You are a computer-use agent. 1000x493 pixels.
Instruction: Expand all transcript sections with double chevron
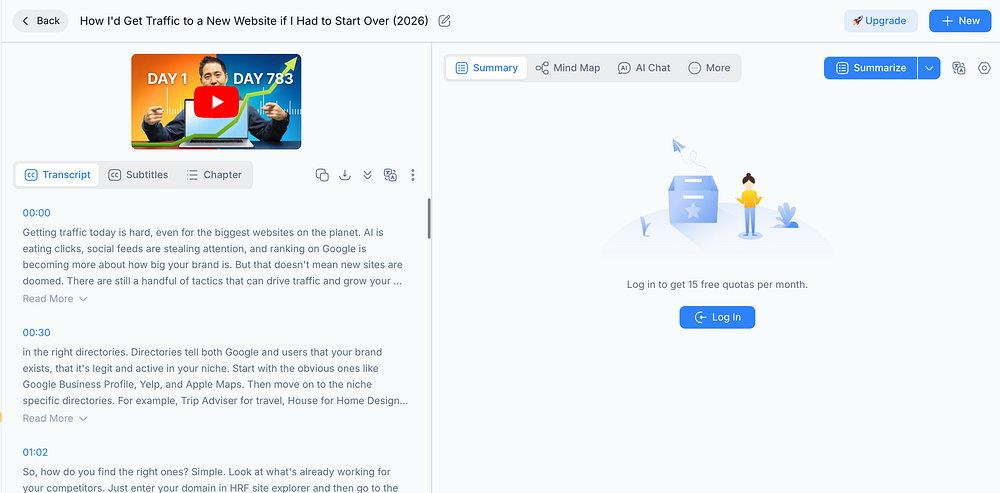coord(367,175)
